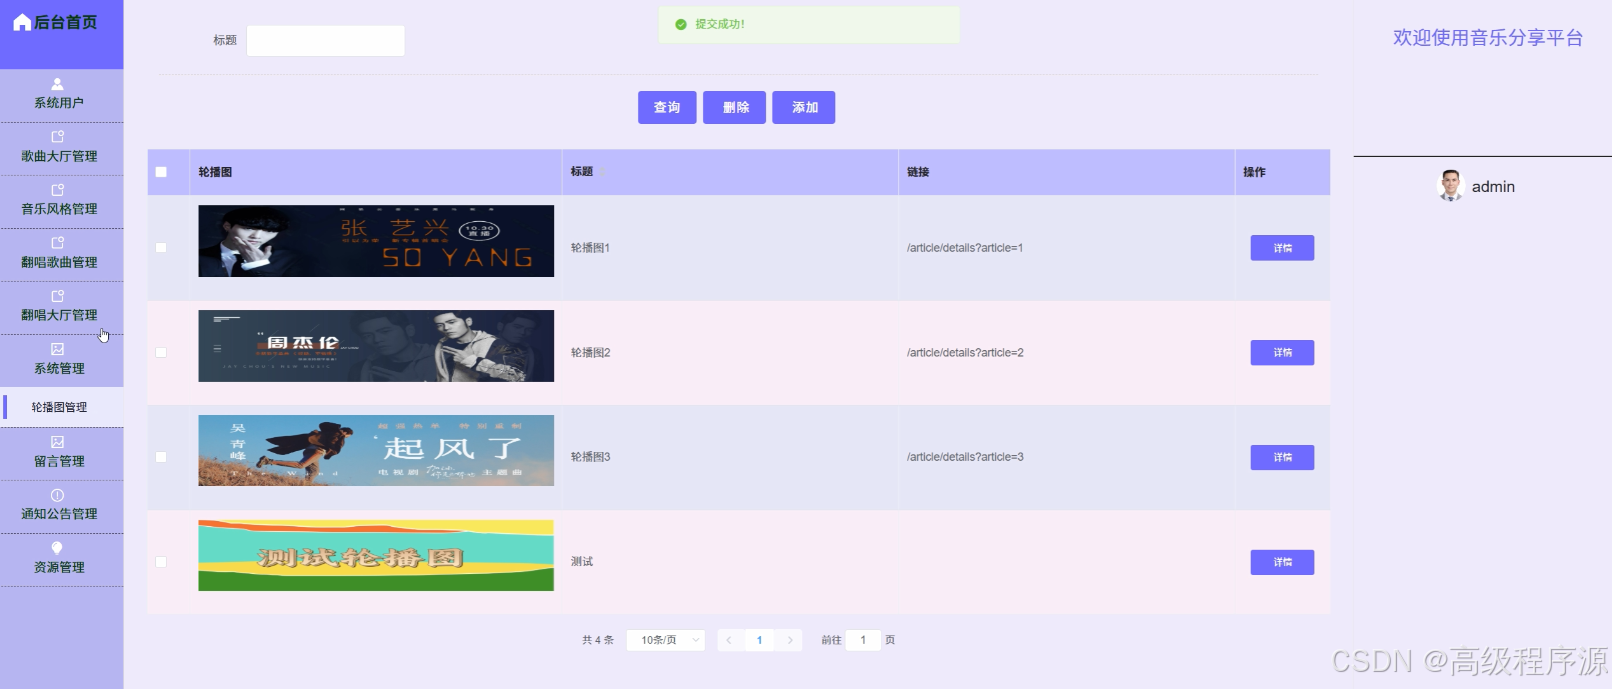Click link text /article/details?article=3
This screenshot has width=1612, height=689.
tap(965, 457)
